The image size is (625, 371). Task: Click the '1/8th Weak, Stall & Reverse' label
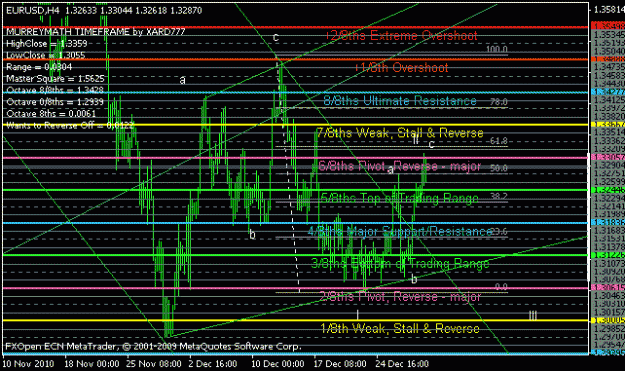pyautogui.click(x=400, y=328)
